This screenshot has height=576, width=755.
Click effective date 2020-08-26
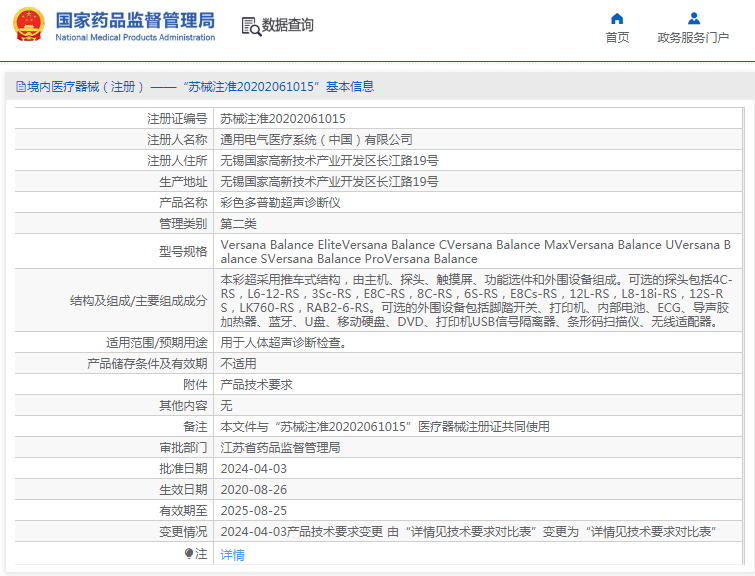[254, 490]
